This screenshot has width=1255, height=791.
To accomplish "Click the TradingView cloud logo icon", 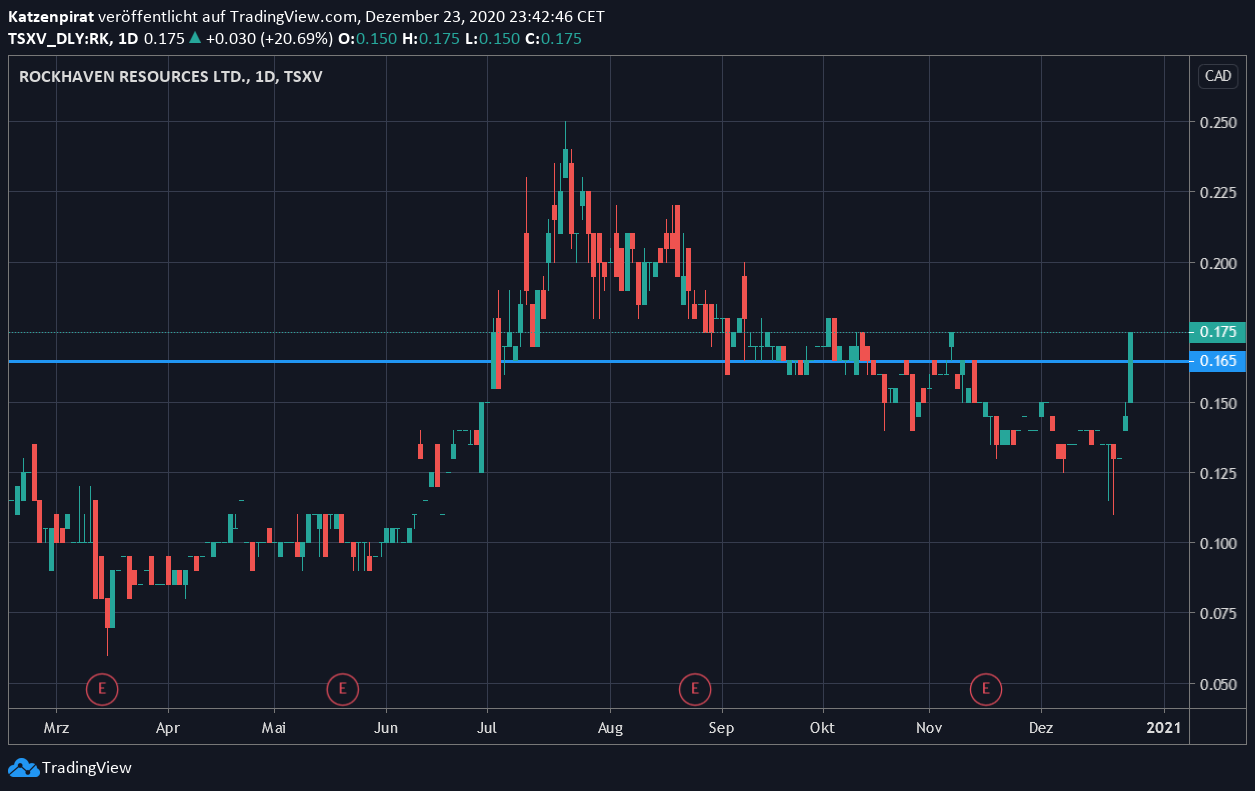I will 23,768.
